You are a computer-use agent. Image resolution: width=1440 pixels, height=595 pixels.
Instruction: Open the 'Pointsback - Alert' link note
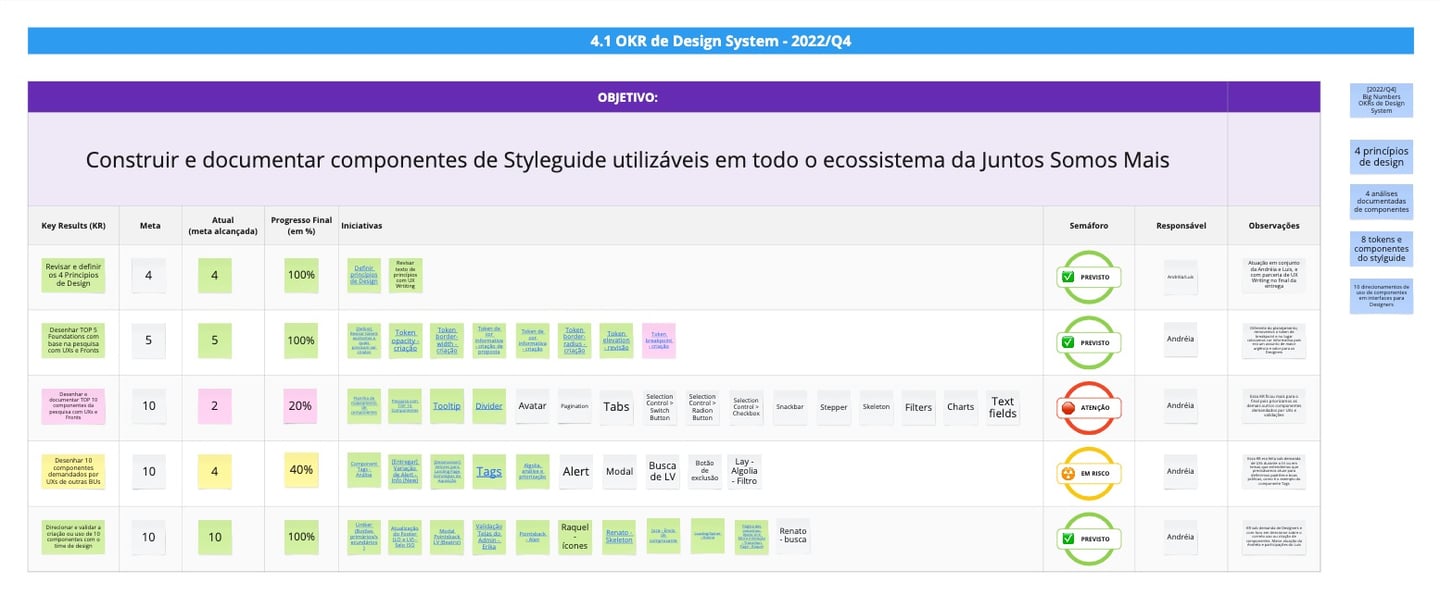pos(532,537)
